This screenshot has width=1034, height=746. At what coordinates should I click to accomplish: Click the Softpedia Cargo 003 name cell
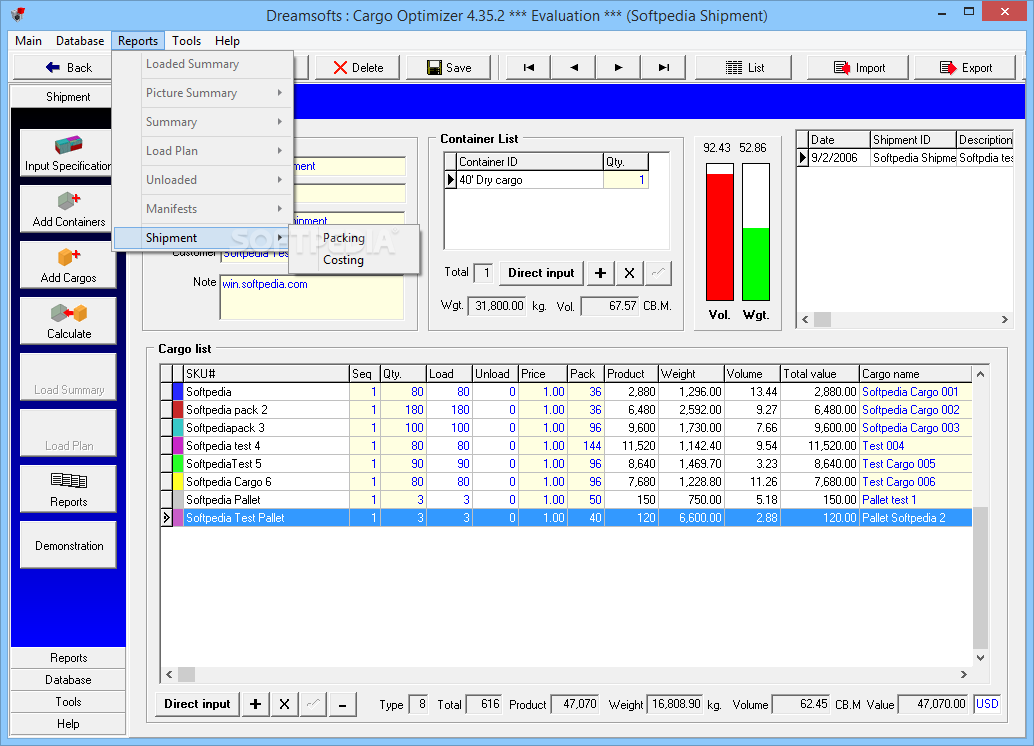point(915,428)
